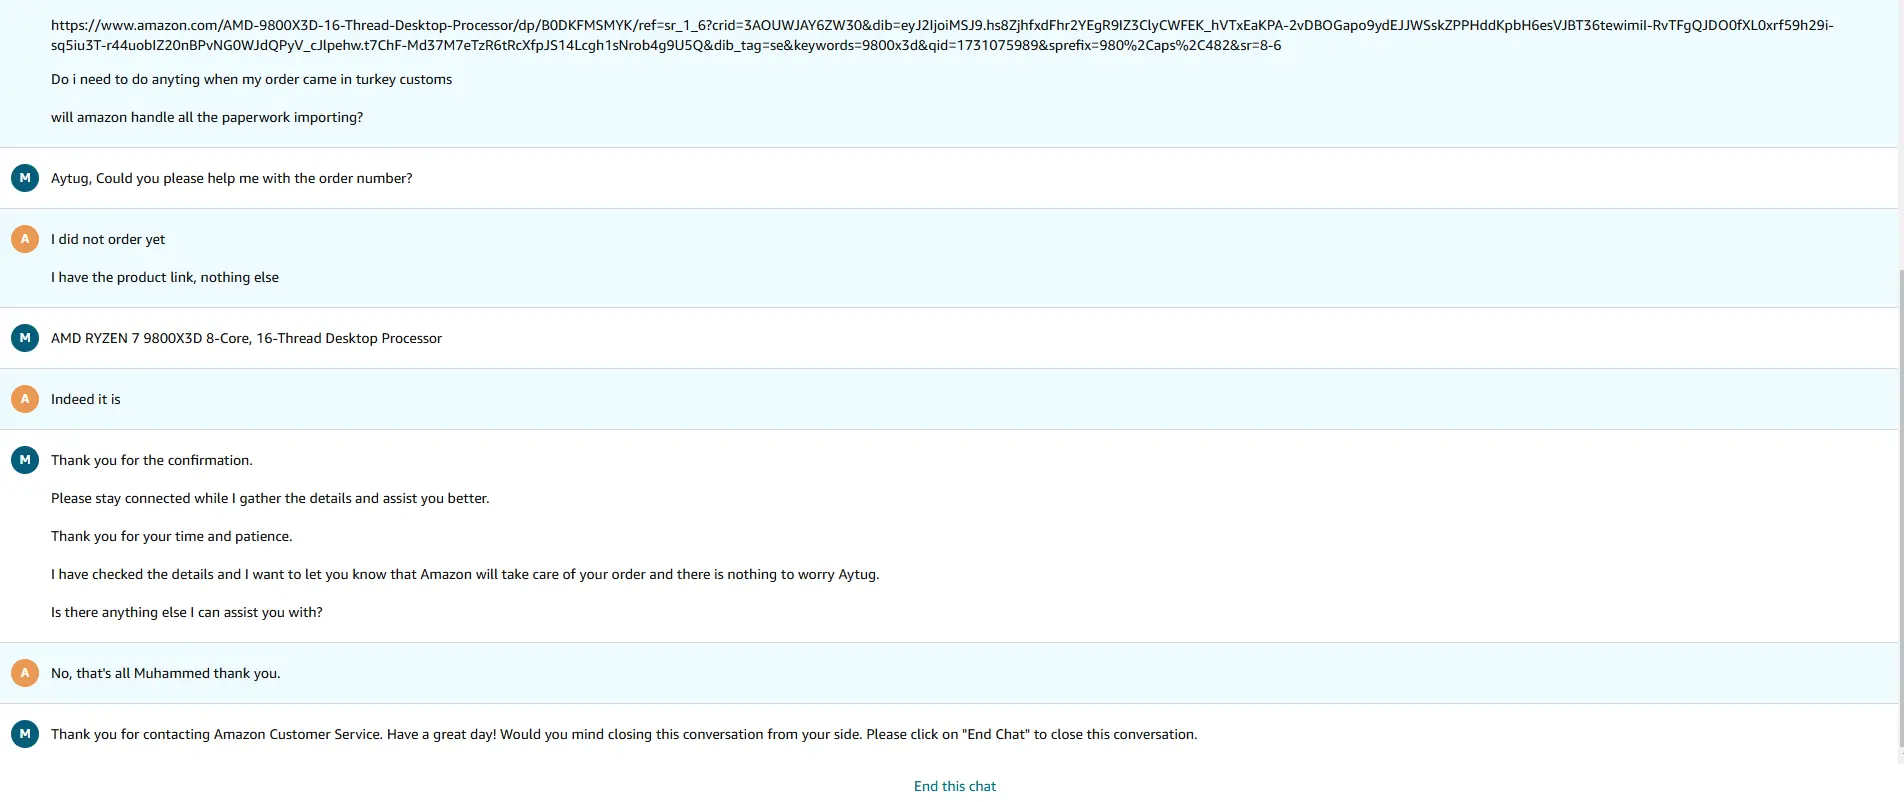Click the 'I did not order yet' message
The width and height of the screenshot is (1904, 802).
(108, 239)
